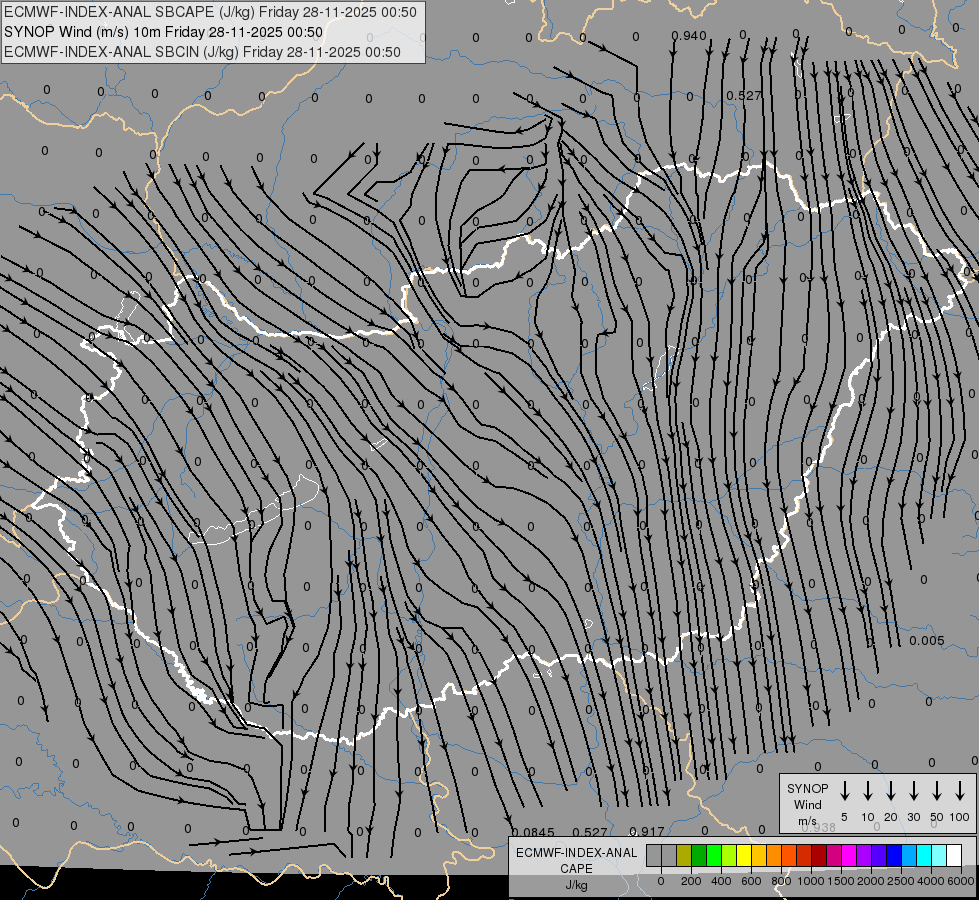Click the 6000 tick label on the CAPE scale

coord(961,881)
